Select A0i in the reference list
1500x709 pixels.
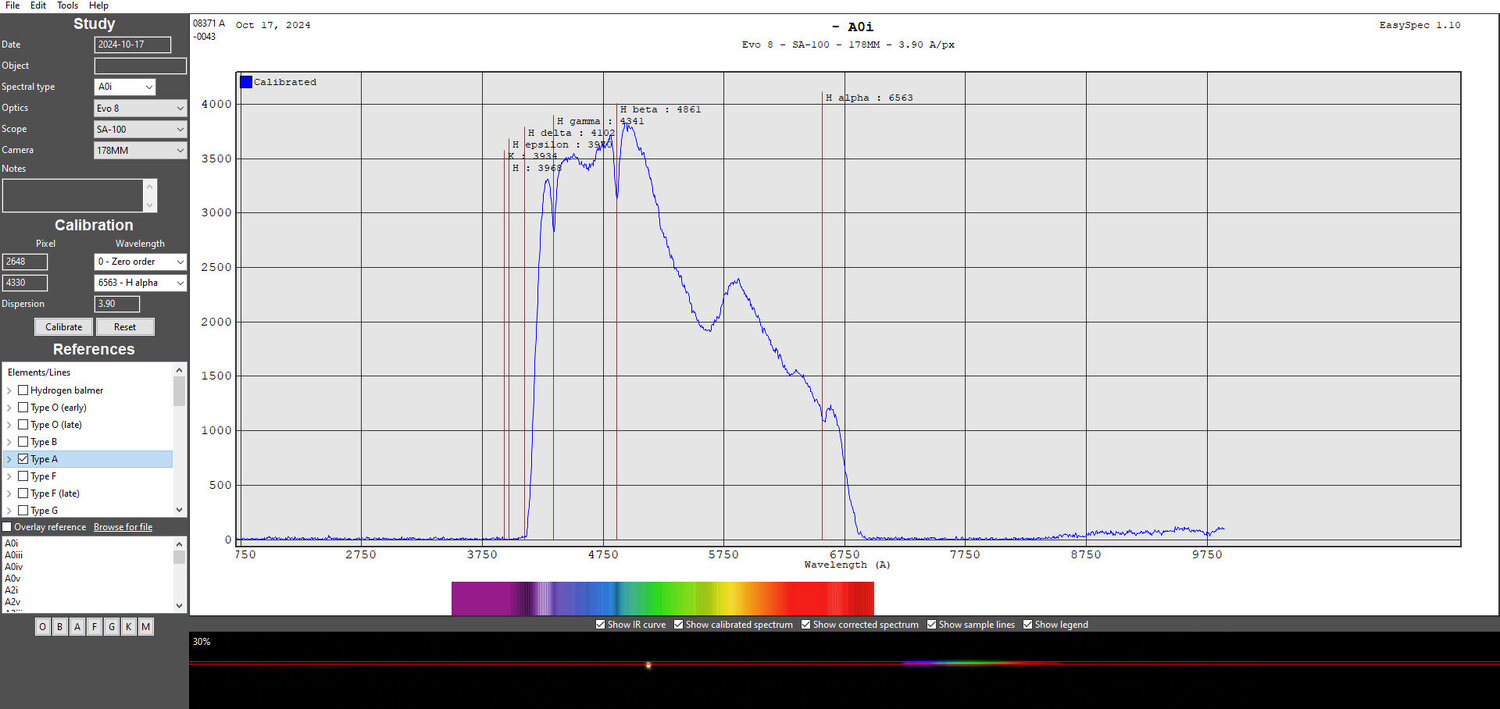[x=12, y=543]
